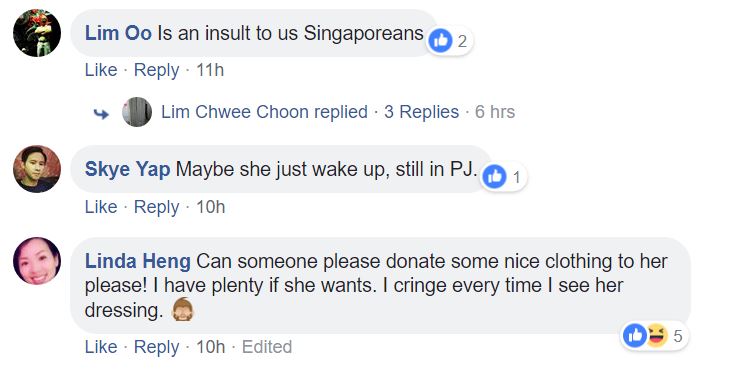Image resolution: width=742 pixels, height=369 pixels.
Task: Like Skye Yap's comment
Action: [x=101, y=207]
